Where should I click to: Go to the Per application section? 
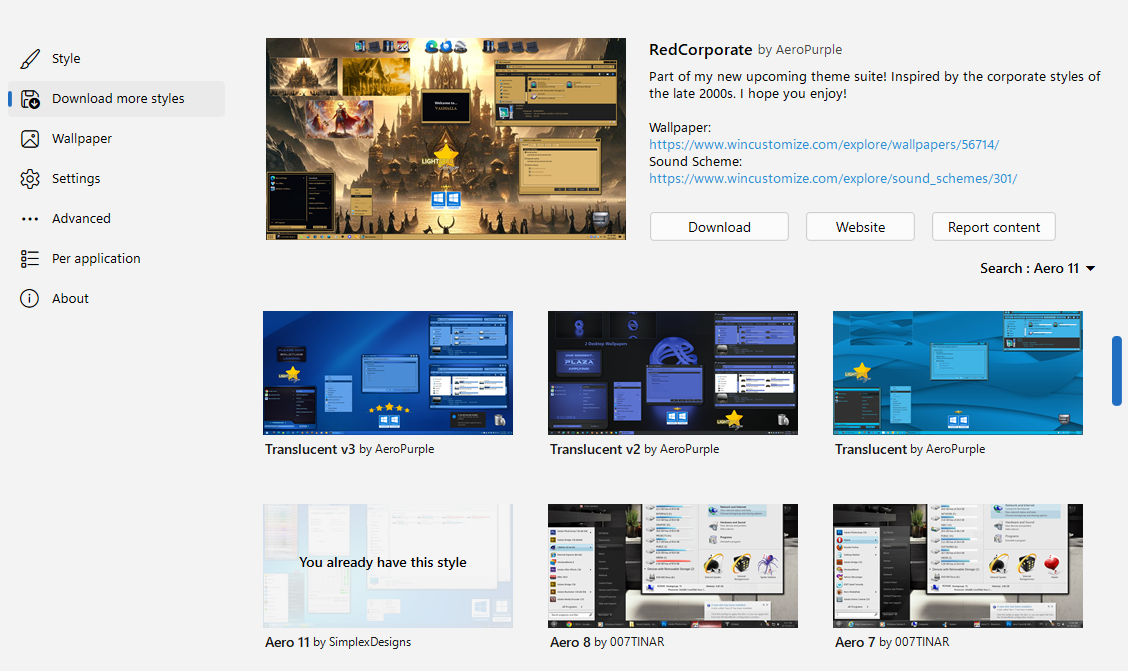pos(96,259)
